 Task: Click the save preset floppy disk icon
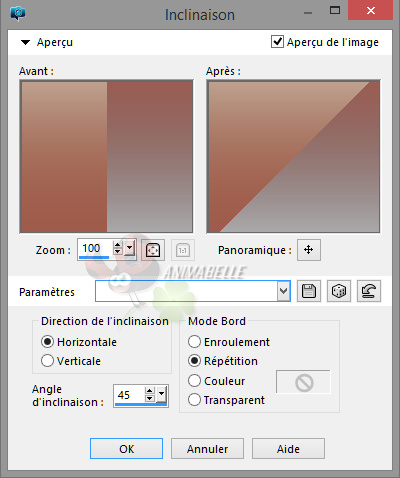click(309, 291)
